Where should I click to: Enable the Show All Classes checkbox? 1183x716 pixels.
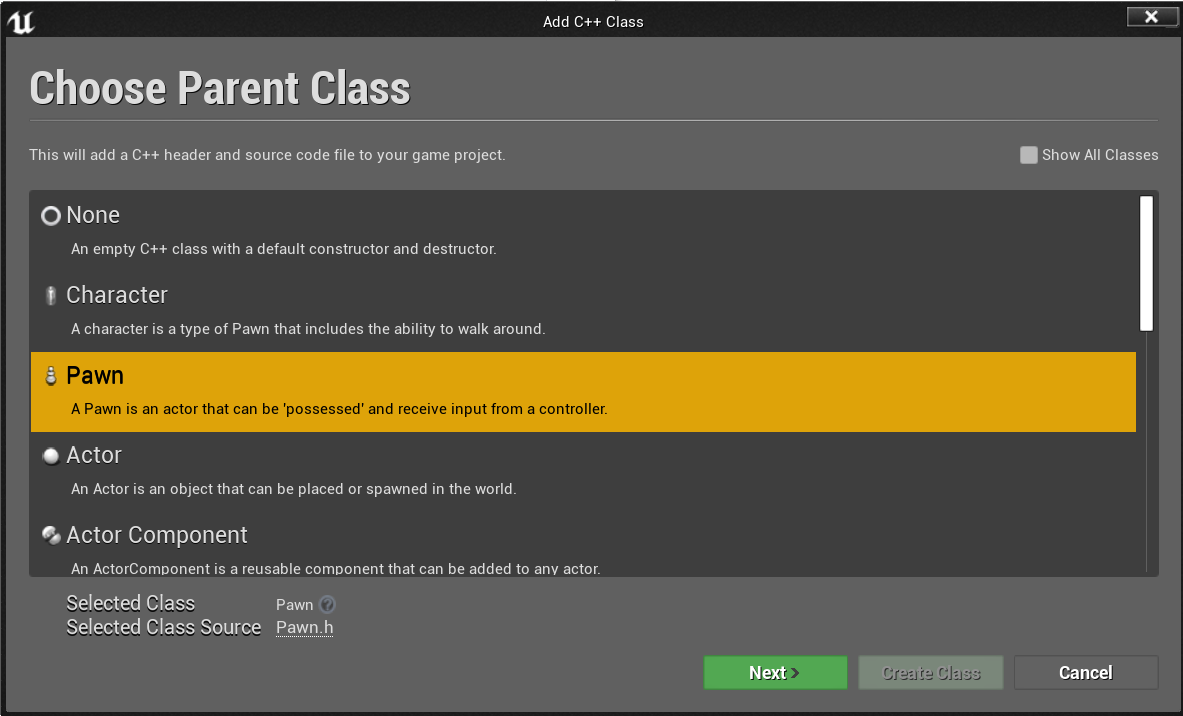(x=1028, y=155)
